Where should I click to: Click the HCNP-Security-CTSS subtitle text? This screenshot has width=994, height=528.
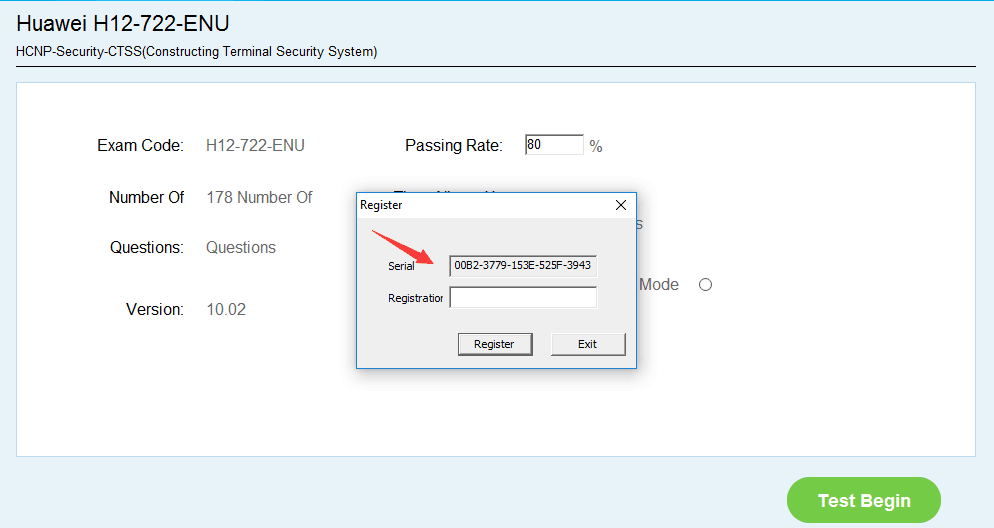click(197, 51)
